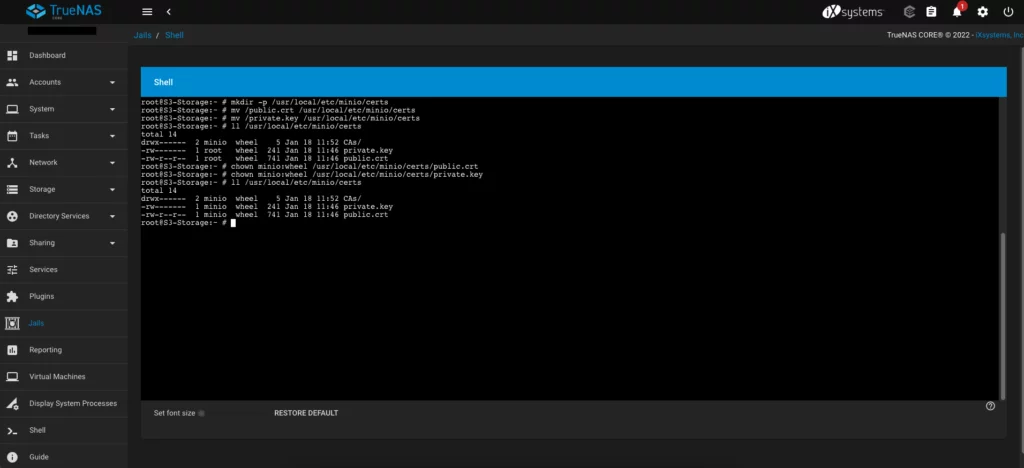Viewport: 1024px width, 468px height.
Task: Open the task manager clipboard icon
Action: pos(931,11)
